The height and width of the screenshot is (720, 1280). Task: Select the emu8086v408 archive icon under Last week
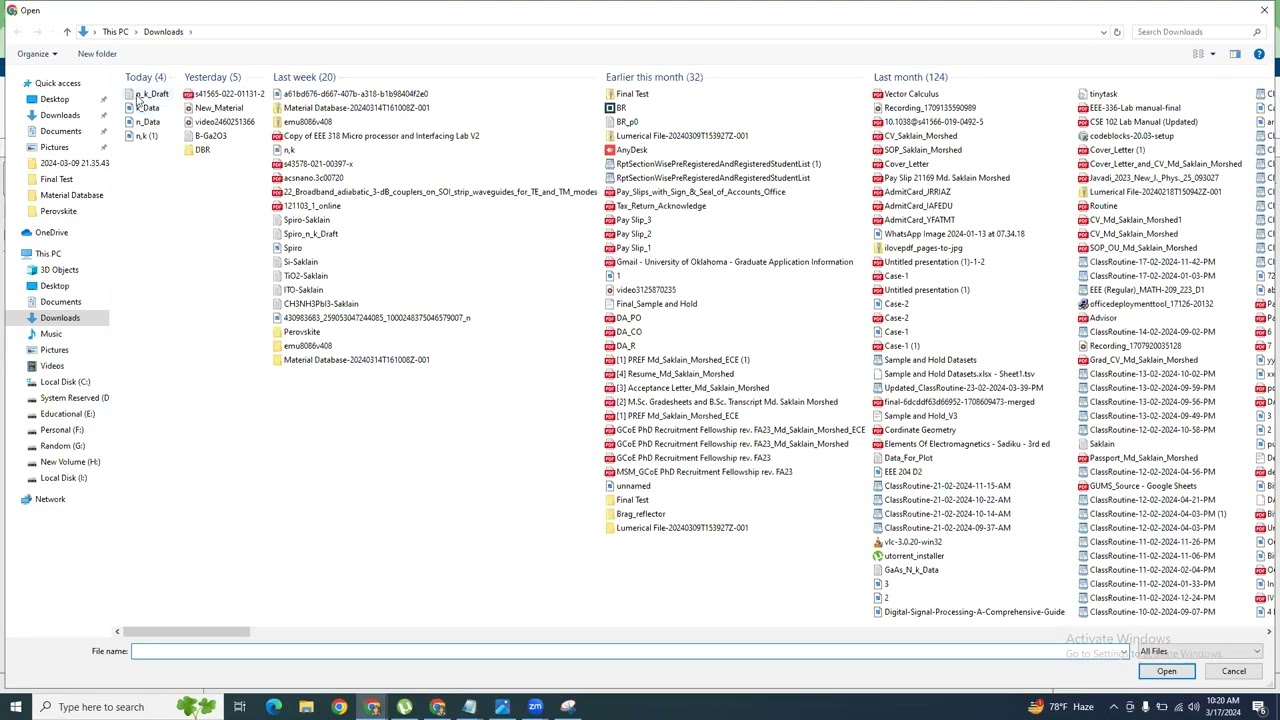tap(277, 122)
